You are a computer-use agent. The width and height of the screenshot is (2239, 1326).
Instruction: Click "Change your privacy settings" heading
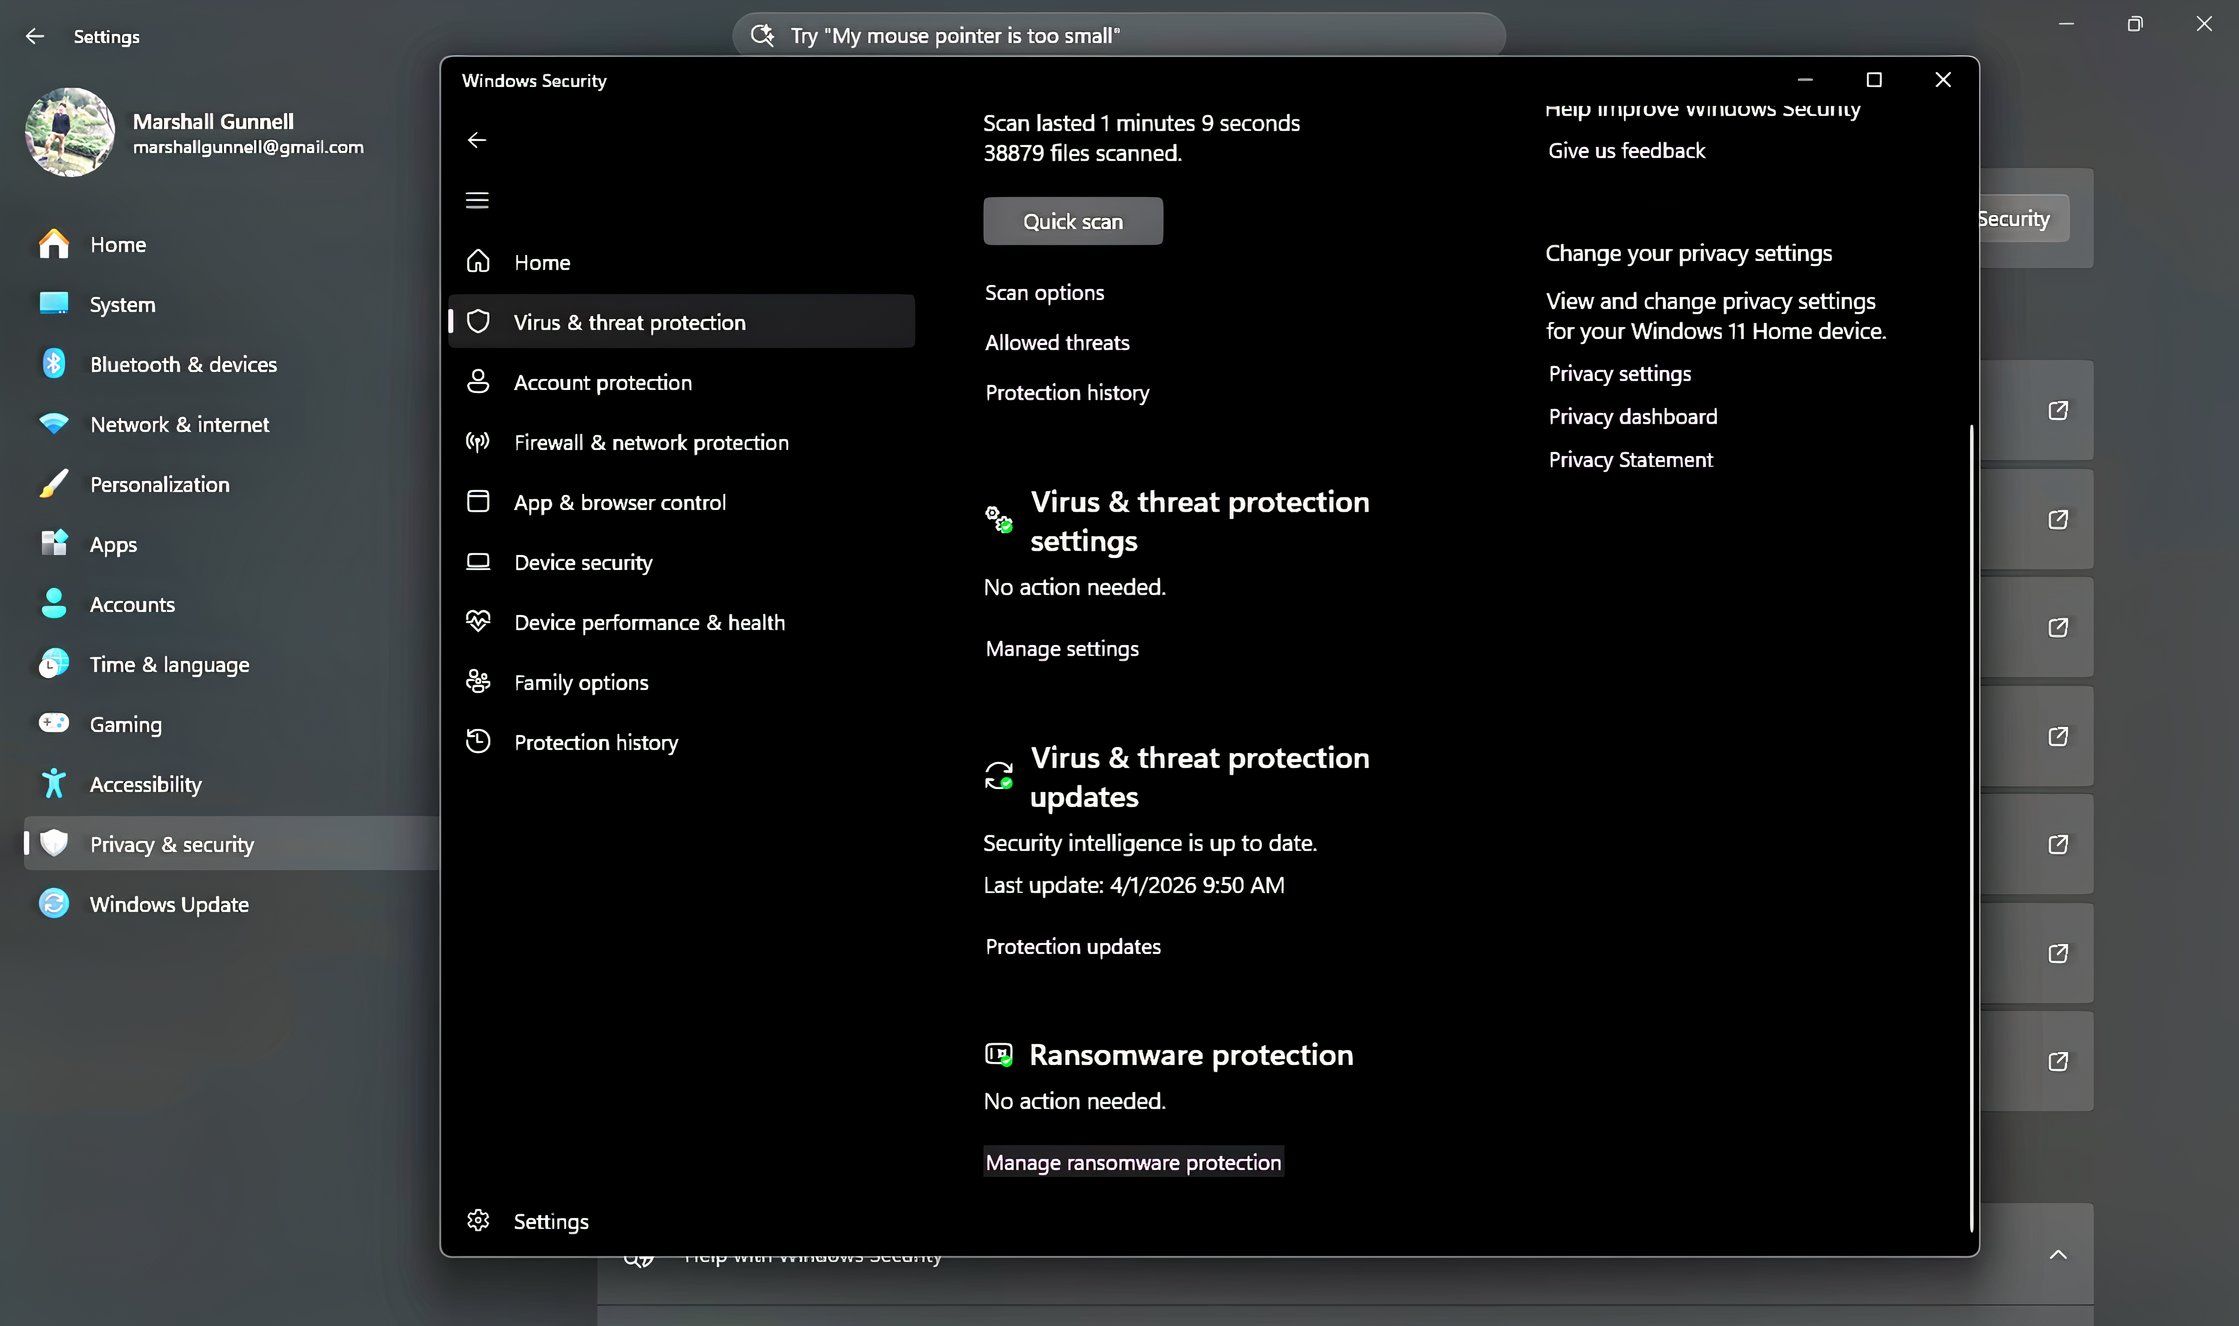(x=1688, y=253)
